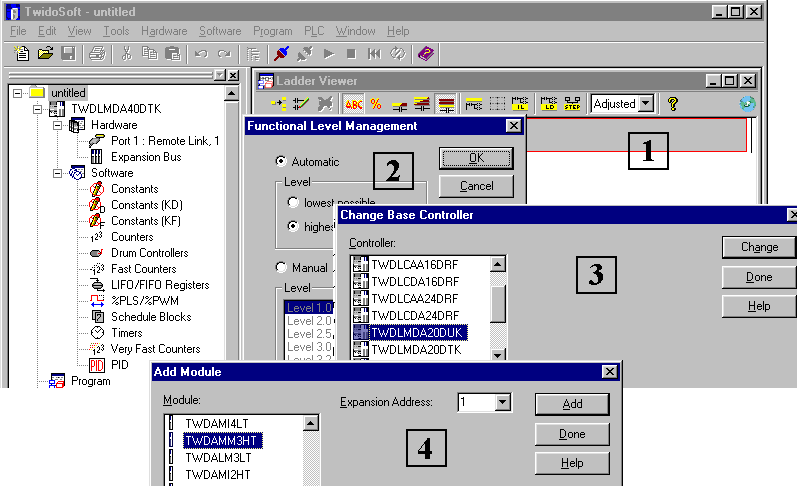
Task: Select Port 1 : Remote Link in tree
Action: tap(165, 141)
